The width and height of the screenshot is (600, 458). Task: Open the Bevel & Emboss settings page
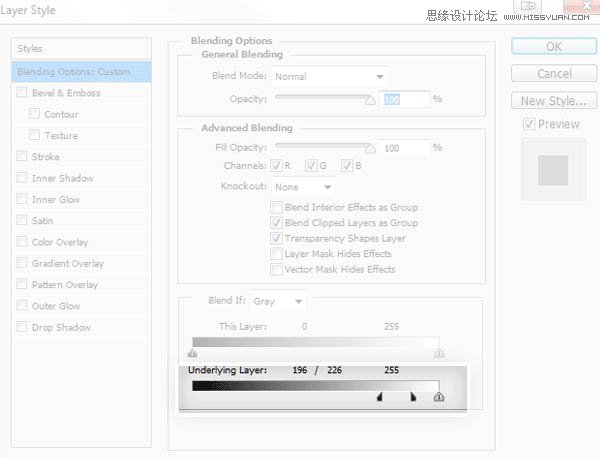pyautogui.click(x=66, y=93)
